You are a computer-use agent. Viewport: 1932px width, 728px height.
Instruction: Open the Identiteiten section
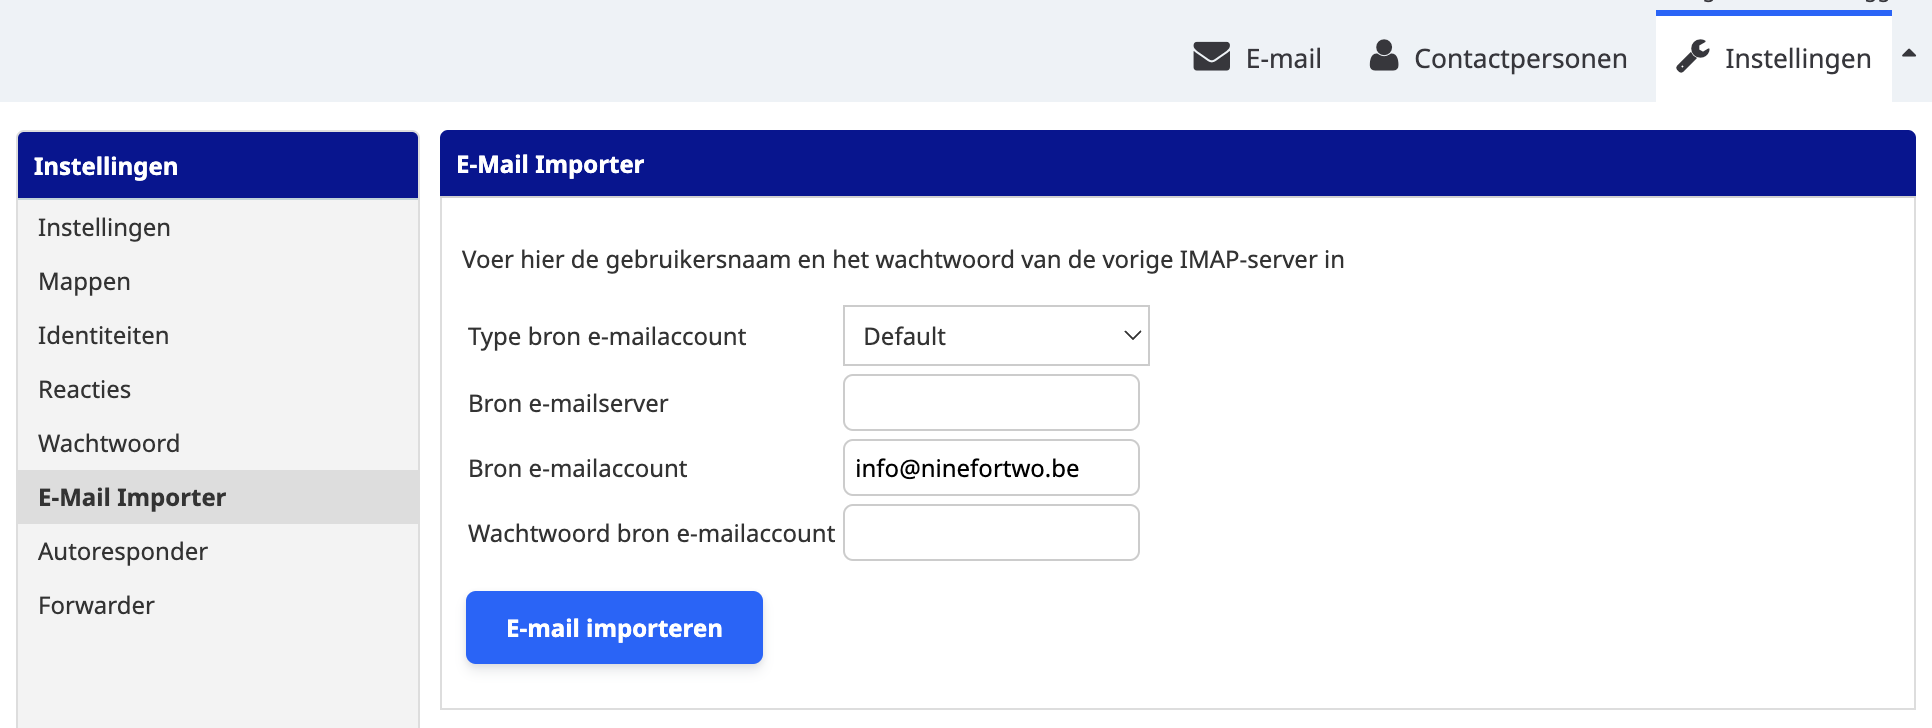coord(103,336)
